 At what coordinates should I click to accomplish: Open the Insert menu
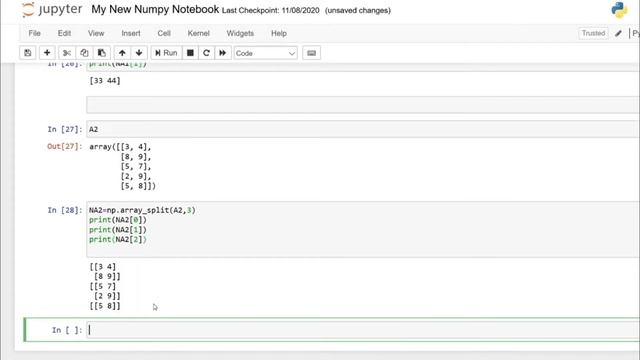click(131, 33)
